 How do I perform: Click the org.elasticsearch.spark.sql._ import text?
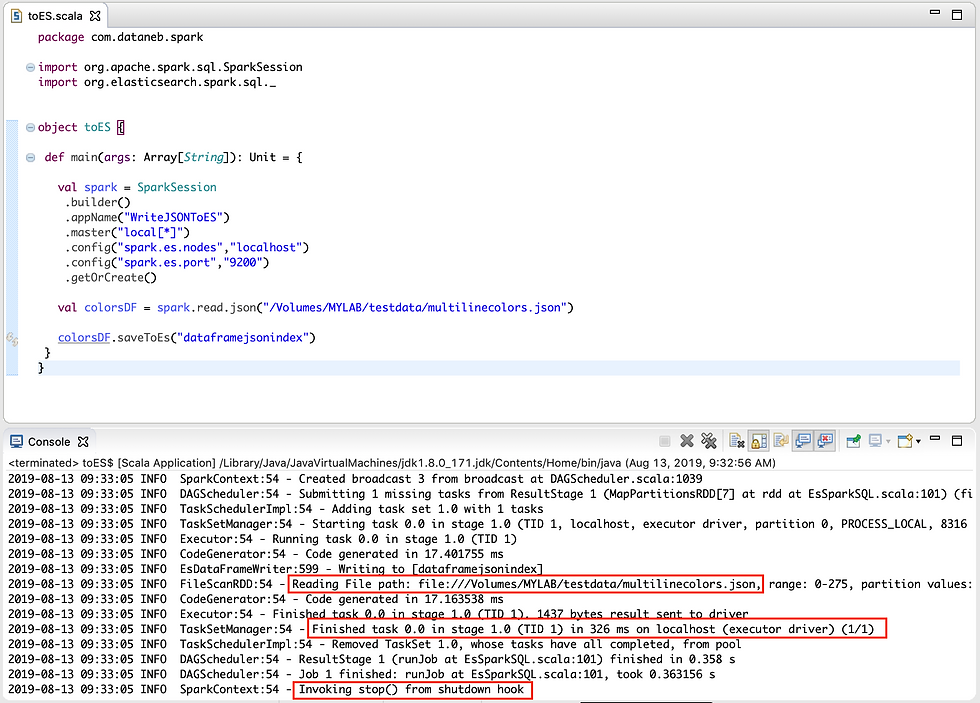[x=180, y=82]
